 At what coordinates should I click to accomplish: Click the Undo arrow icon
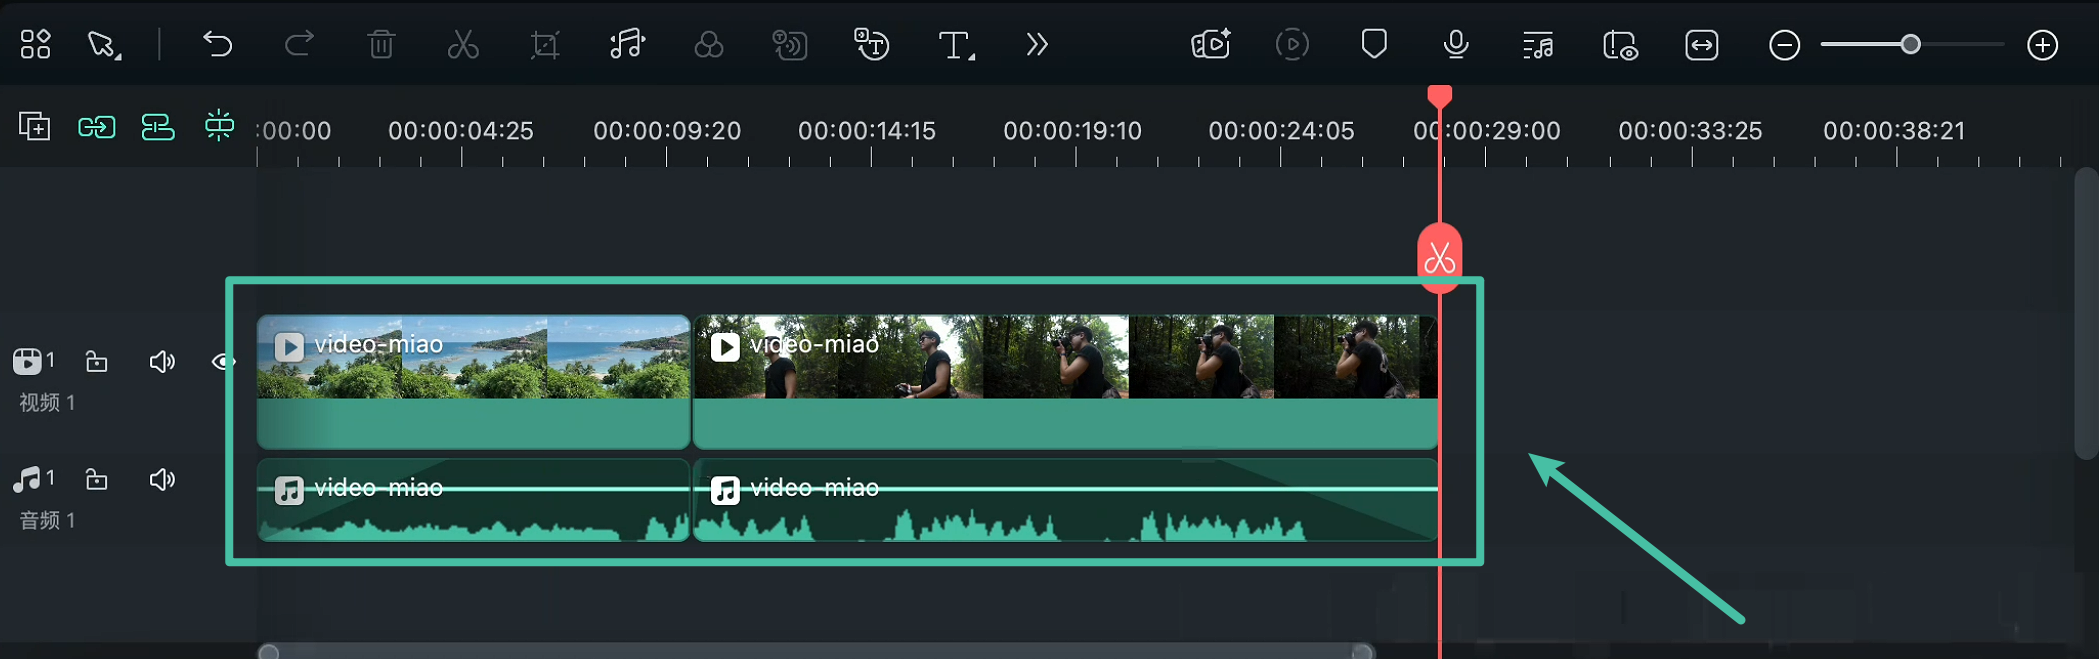click(217, 45)
